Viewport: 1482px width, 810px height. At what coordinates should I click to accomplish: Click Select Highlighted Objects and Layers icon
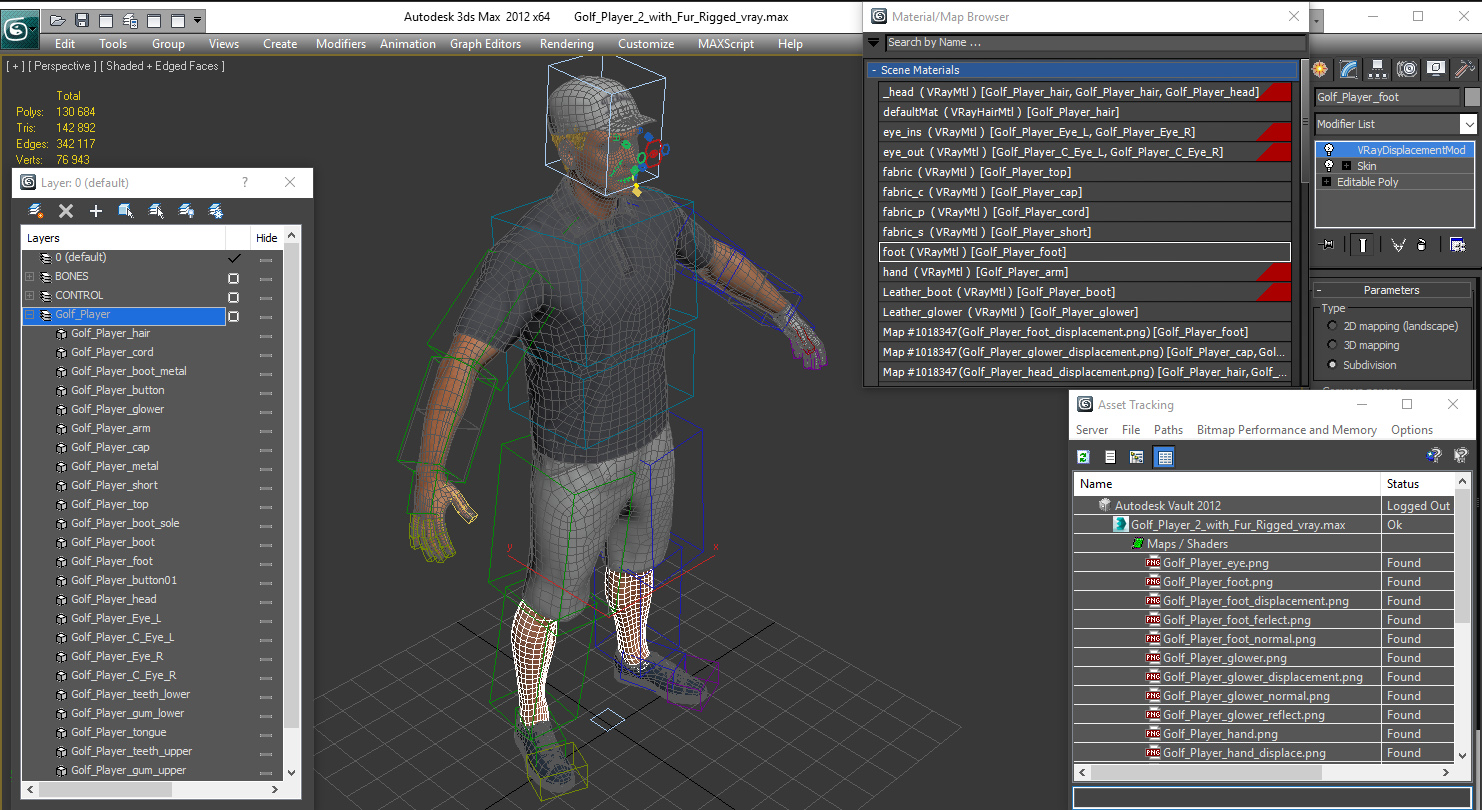click(x=126, y=211)
